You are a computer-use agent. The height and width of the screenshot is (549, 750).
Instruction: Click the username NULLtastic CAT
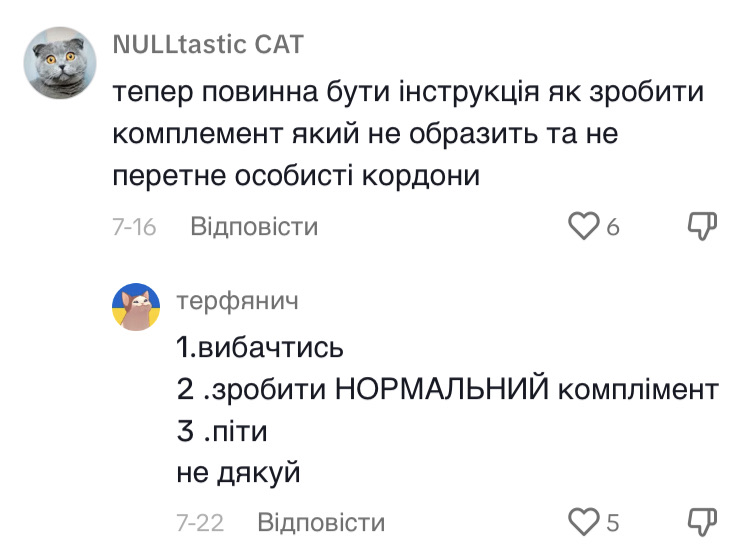[x=208, y=45]
